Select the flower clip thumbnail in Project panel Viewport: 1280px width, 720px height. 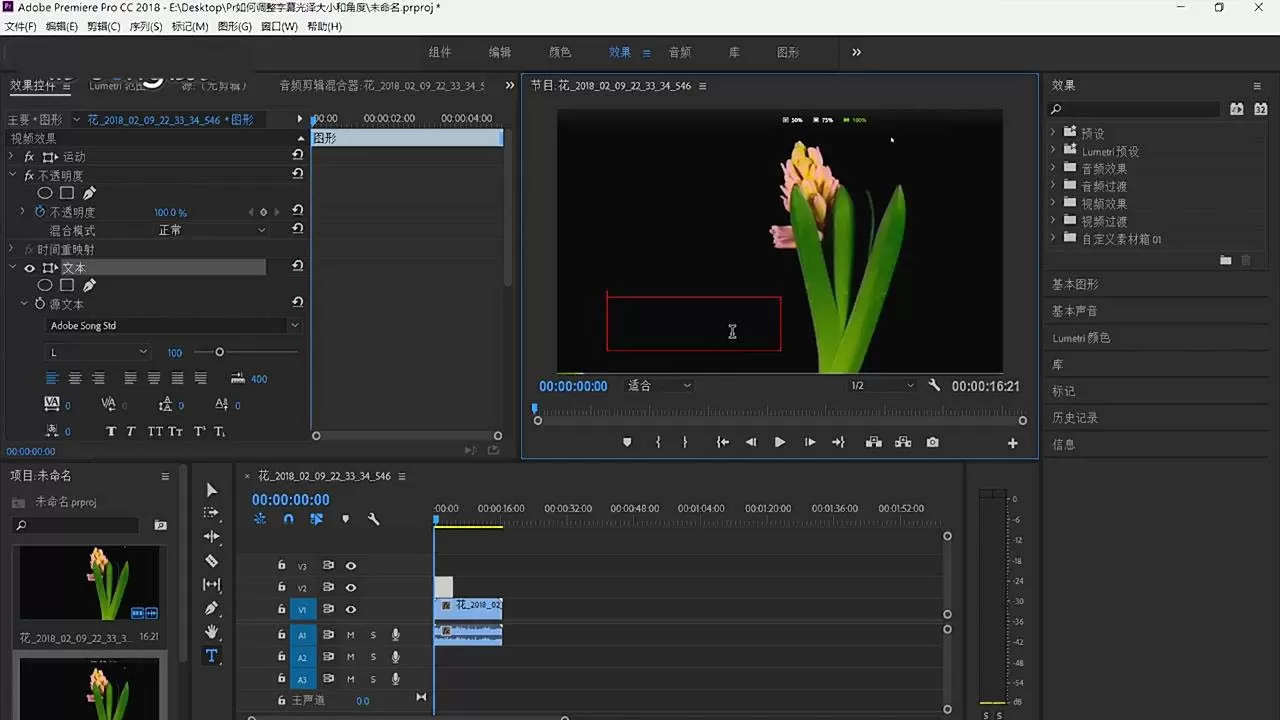point(90,582)
